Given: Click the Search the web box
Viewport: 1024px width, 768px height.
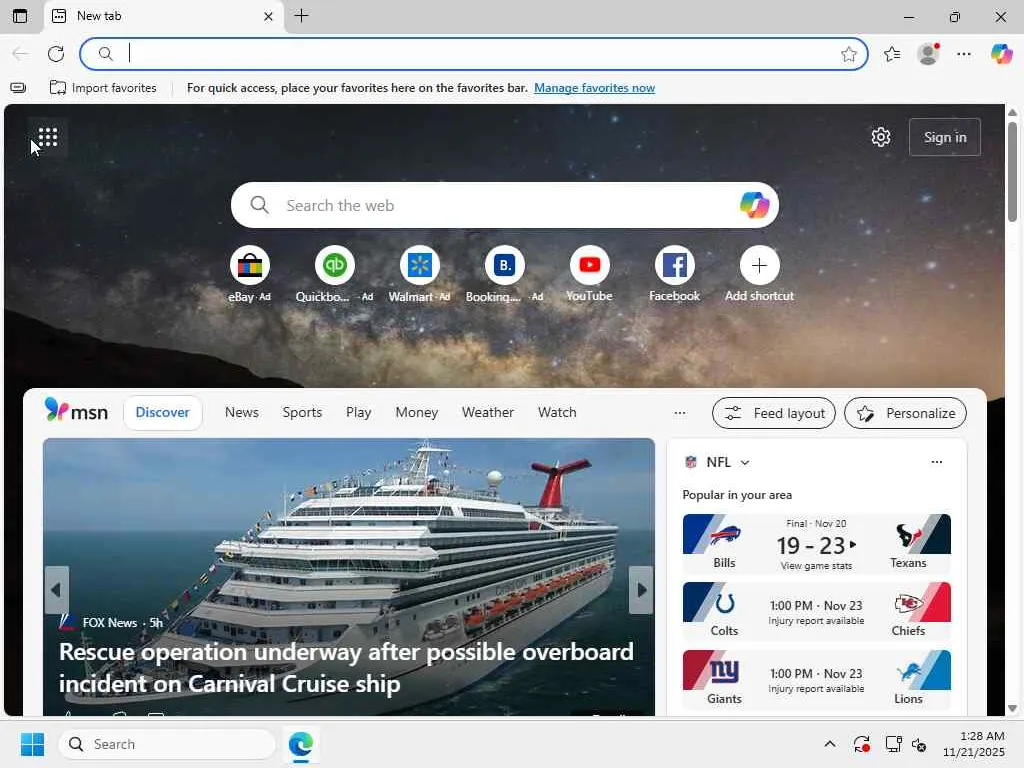Looking at the screenshot, I should coord(505,205).
